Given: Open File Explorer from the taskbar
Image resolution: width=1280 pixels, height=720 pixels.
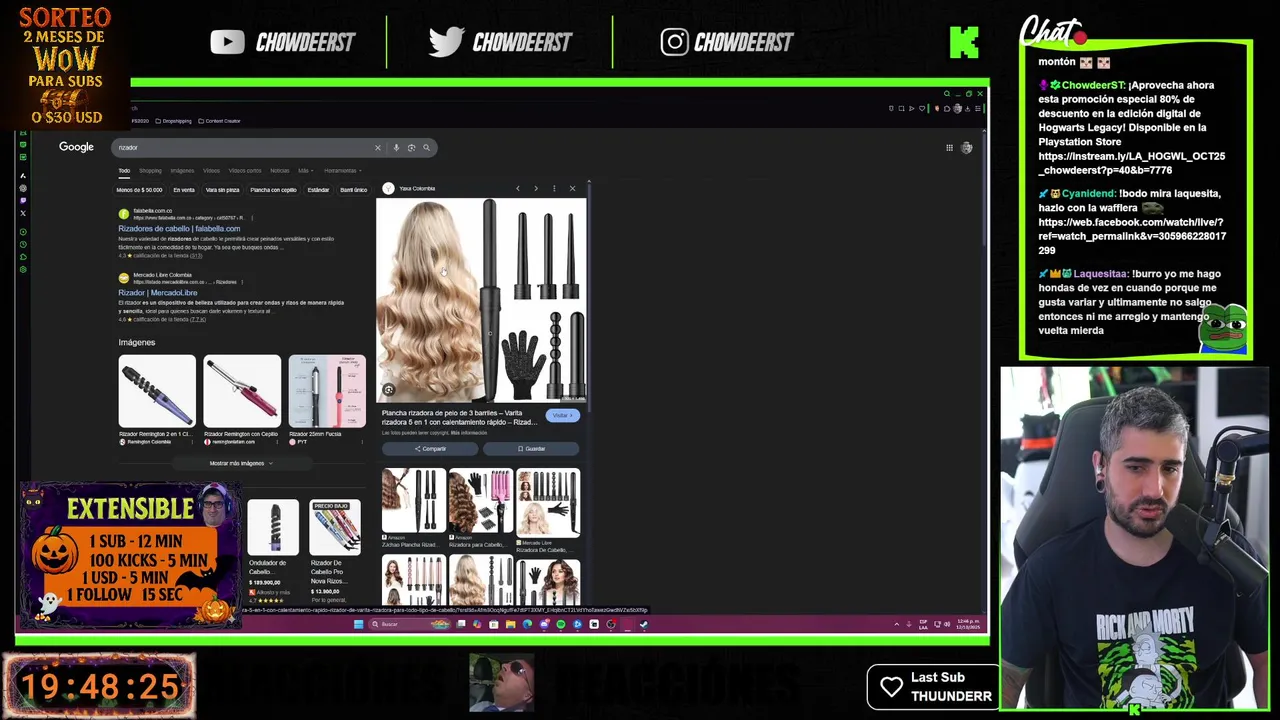Looking at the screenshot, I should 510,624.
